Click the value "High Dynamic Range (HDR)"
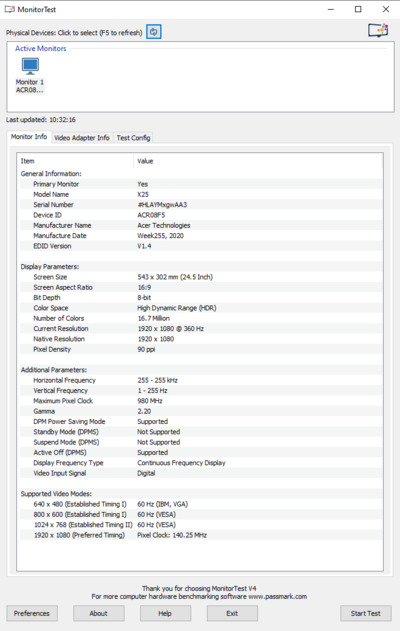This screenshot has width=400, height=631. 177,308
